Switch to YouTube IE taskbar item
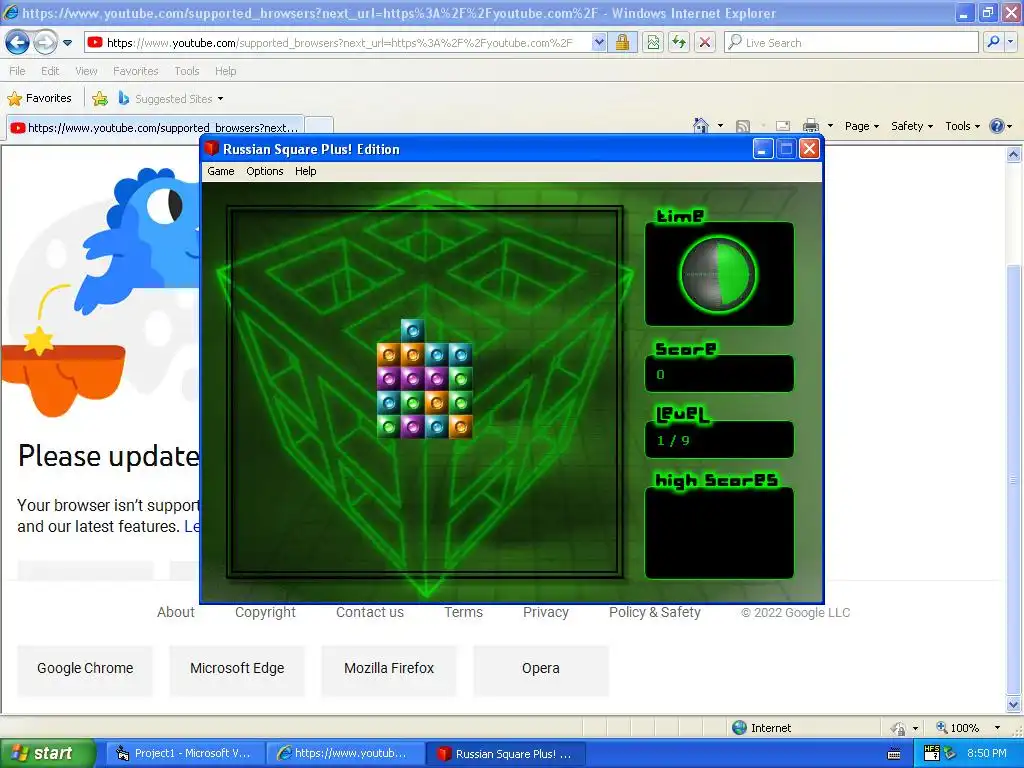The height and width of the screenshot is (768, 1024). pos(345,753)
